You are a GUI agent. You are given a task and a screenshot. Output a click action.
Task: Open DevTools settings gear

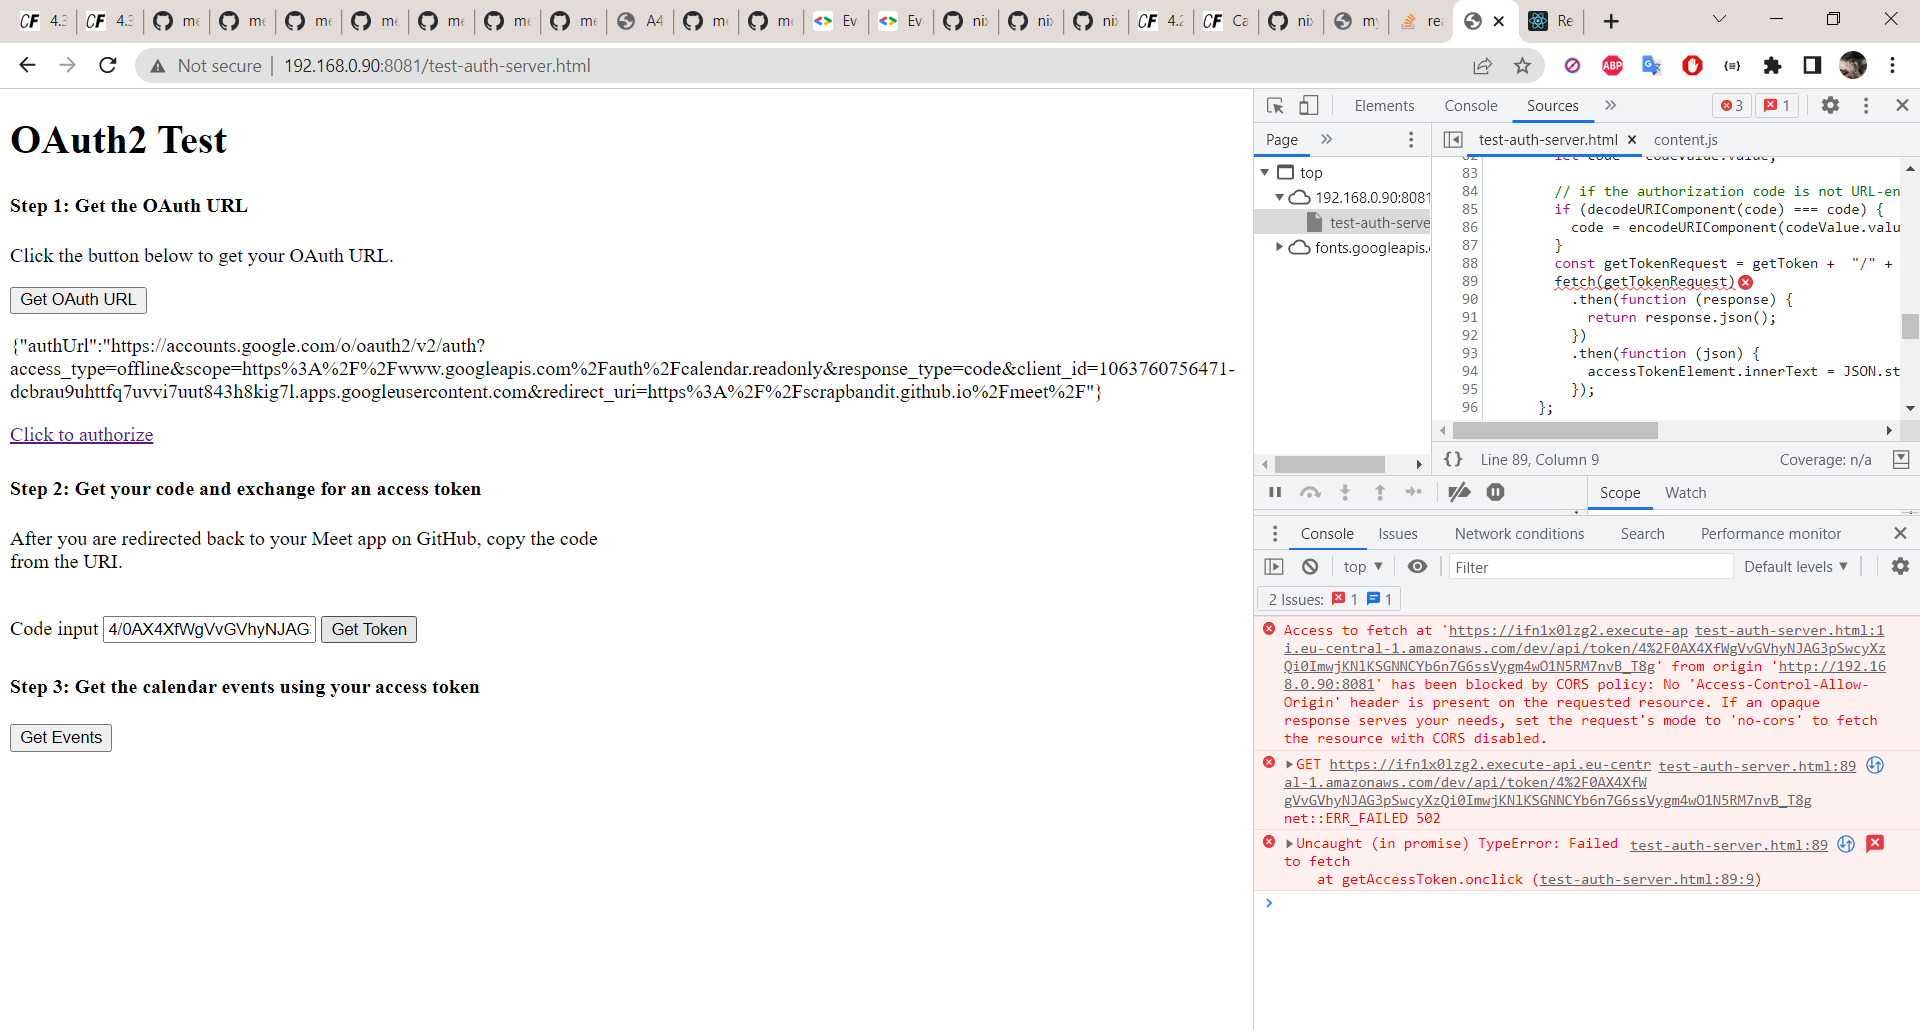[1830, 105]
